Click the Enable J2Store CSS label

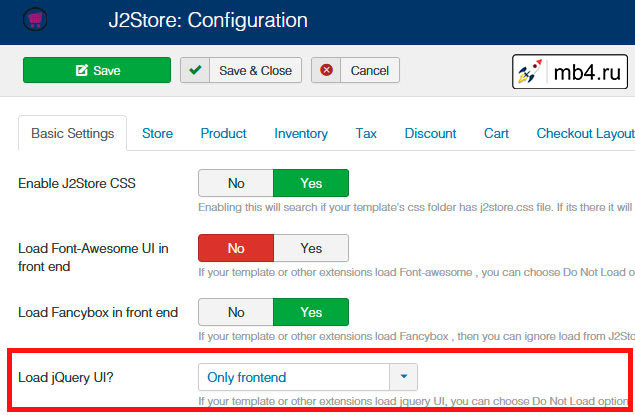coord(77,183)
